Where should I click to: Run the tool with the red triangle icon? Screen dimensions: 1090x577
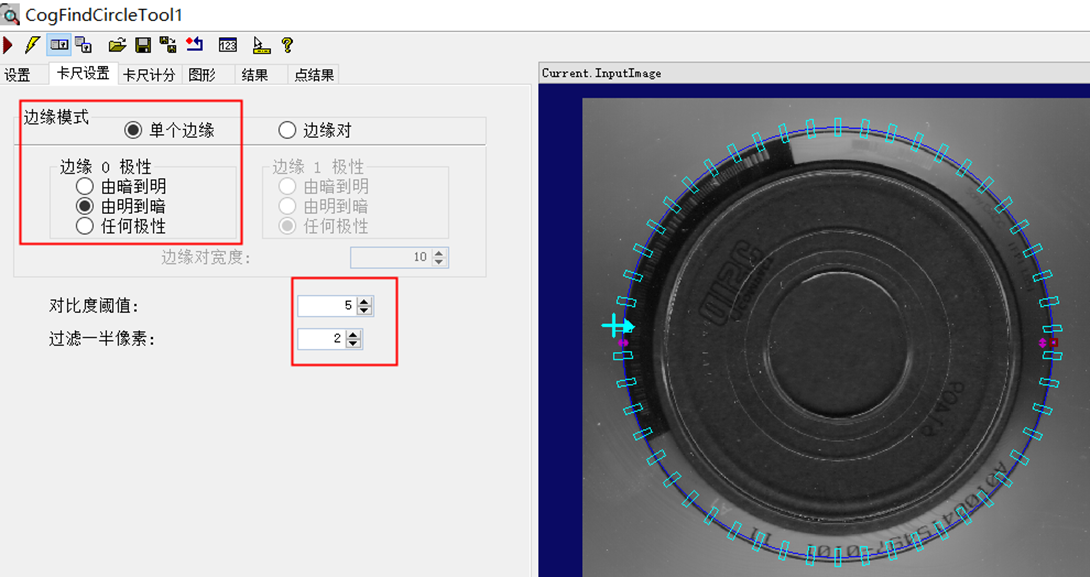tap(8, 45)
